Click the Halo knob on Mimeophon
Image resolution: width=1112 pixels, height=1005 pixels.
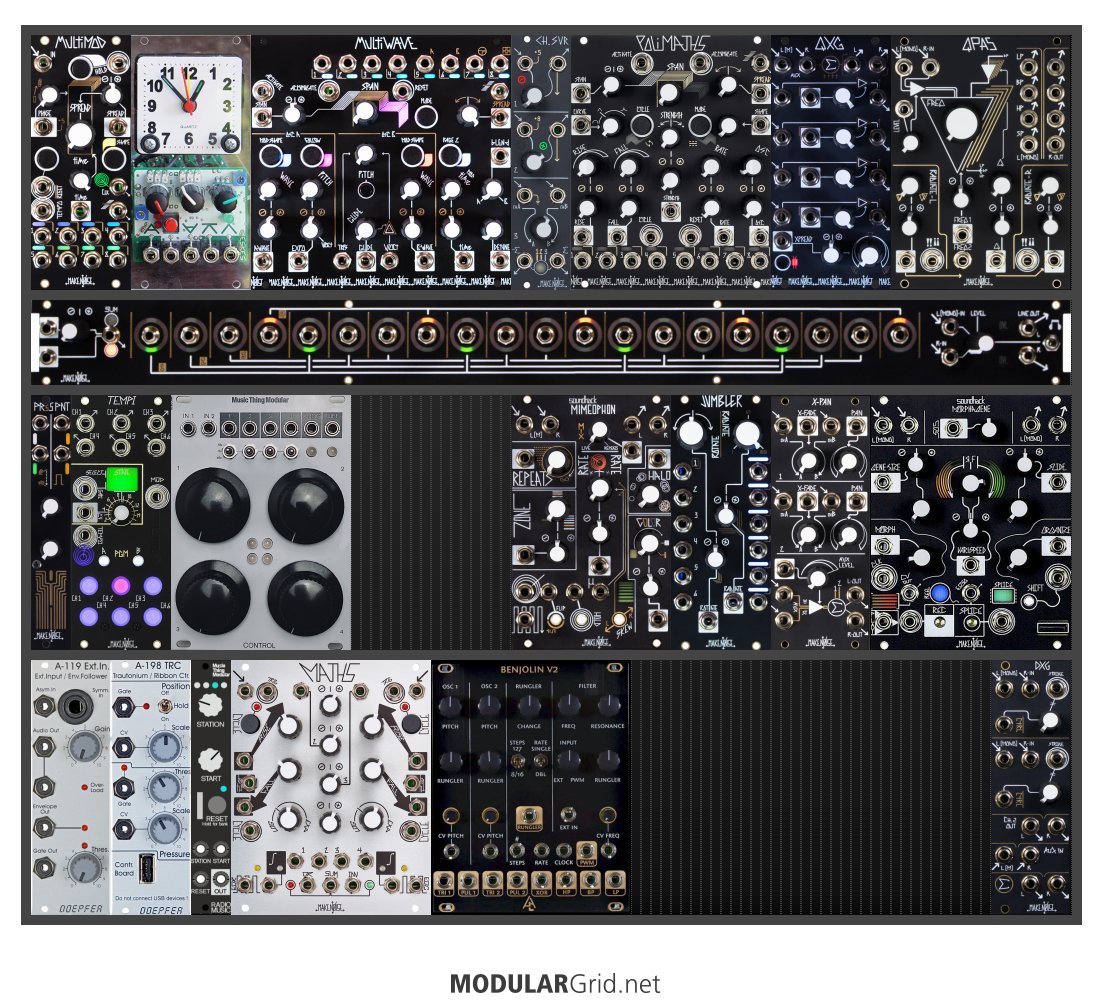[650, 494]
